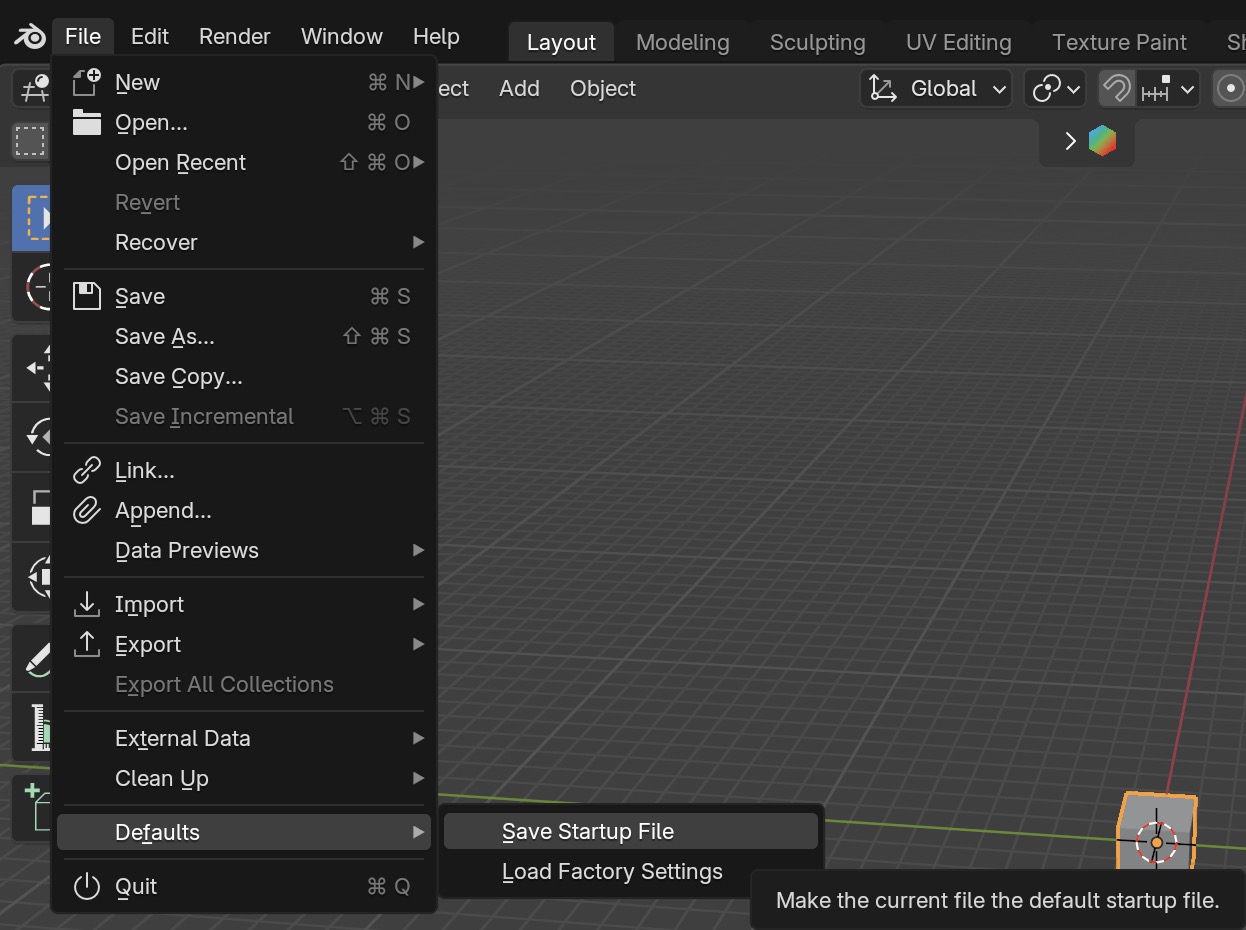Switch to the UV Editing workspace tab
This screenshot has height=930, width=1246.
click(x=959, y=43)
